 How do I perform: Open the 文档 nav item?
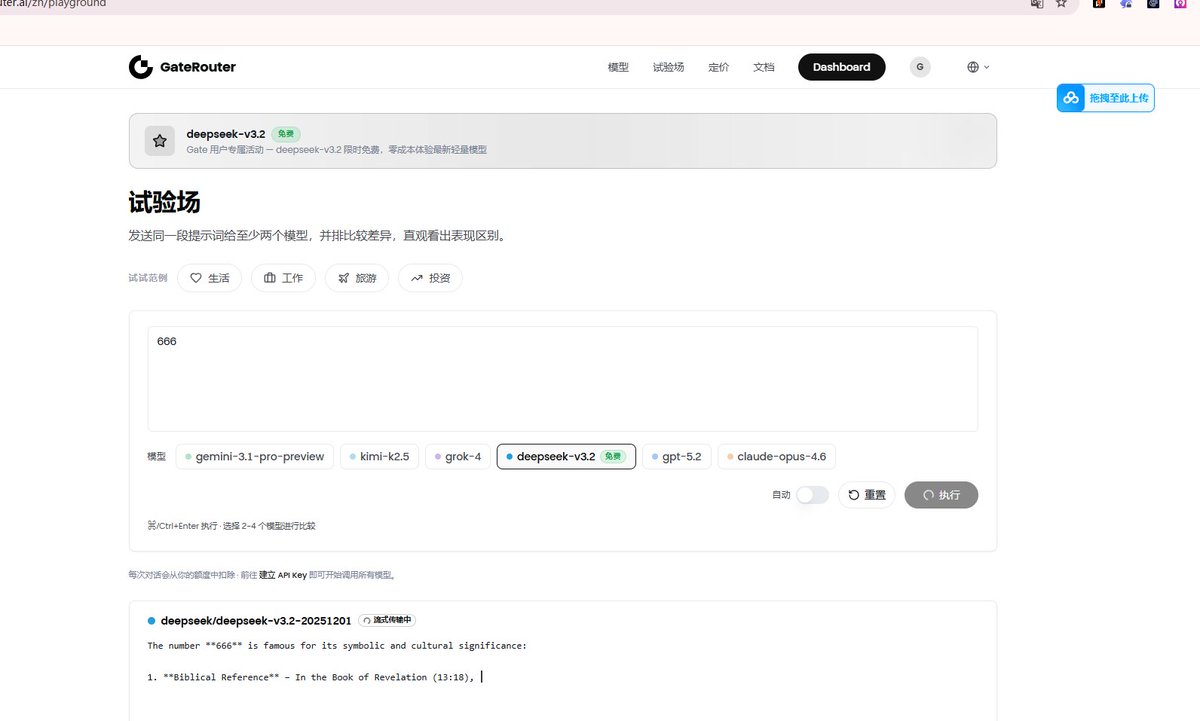[763, 67]
